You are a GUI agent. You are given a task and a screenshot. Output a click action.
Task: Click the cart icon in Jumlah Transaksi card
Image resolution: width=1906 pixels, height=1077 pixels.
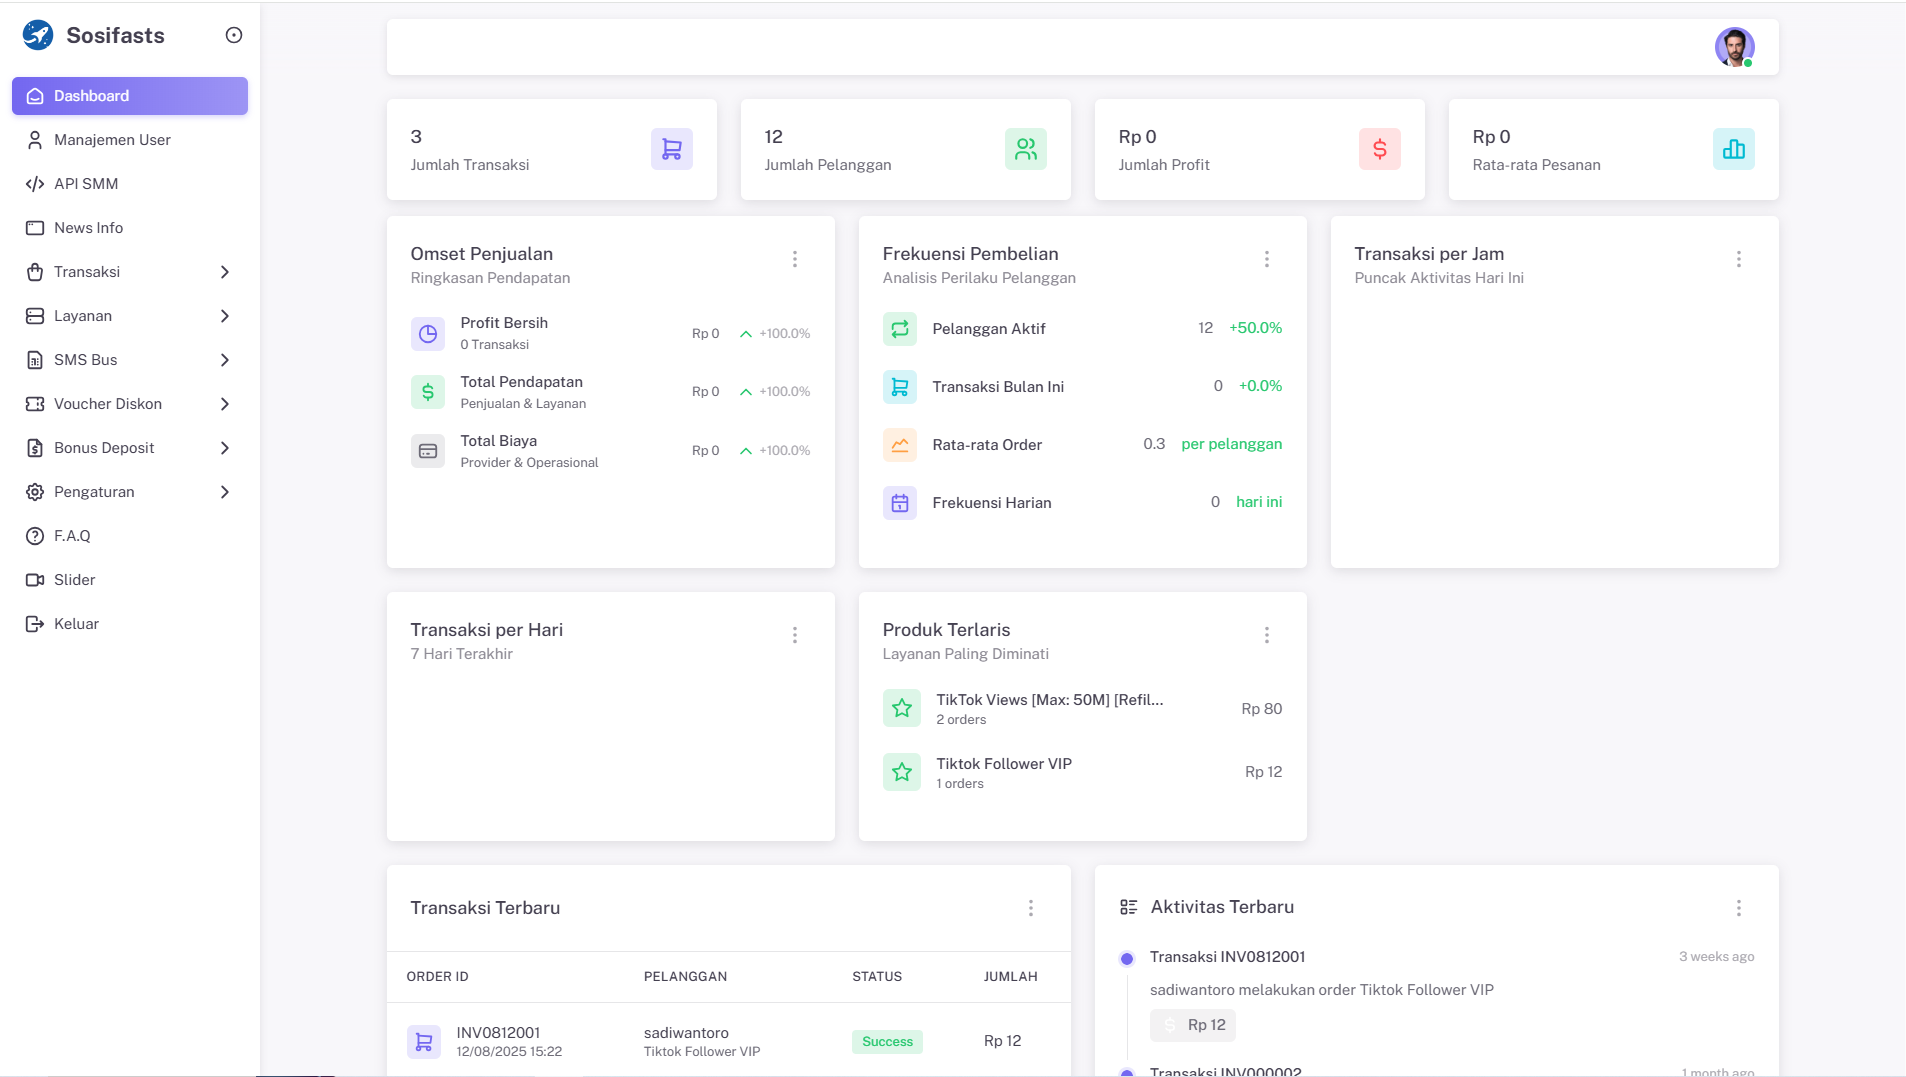(672, 149)
